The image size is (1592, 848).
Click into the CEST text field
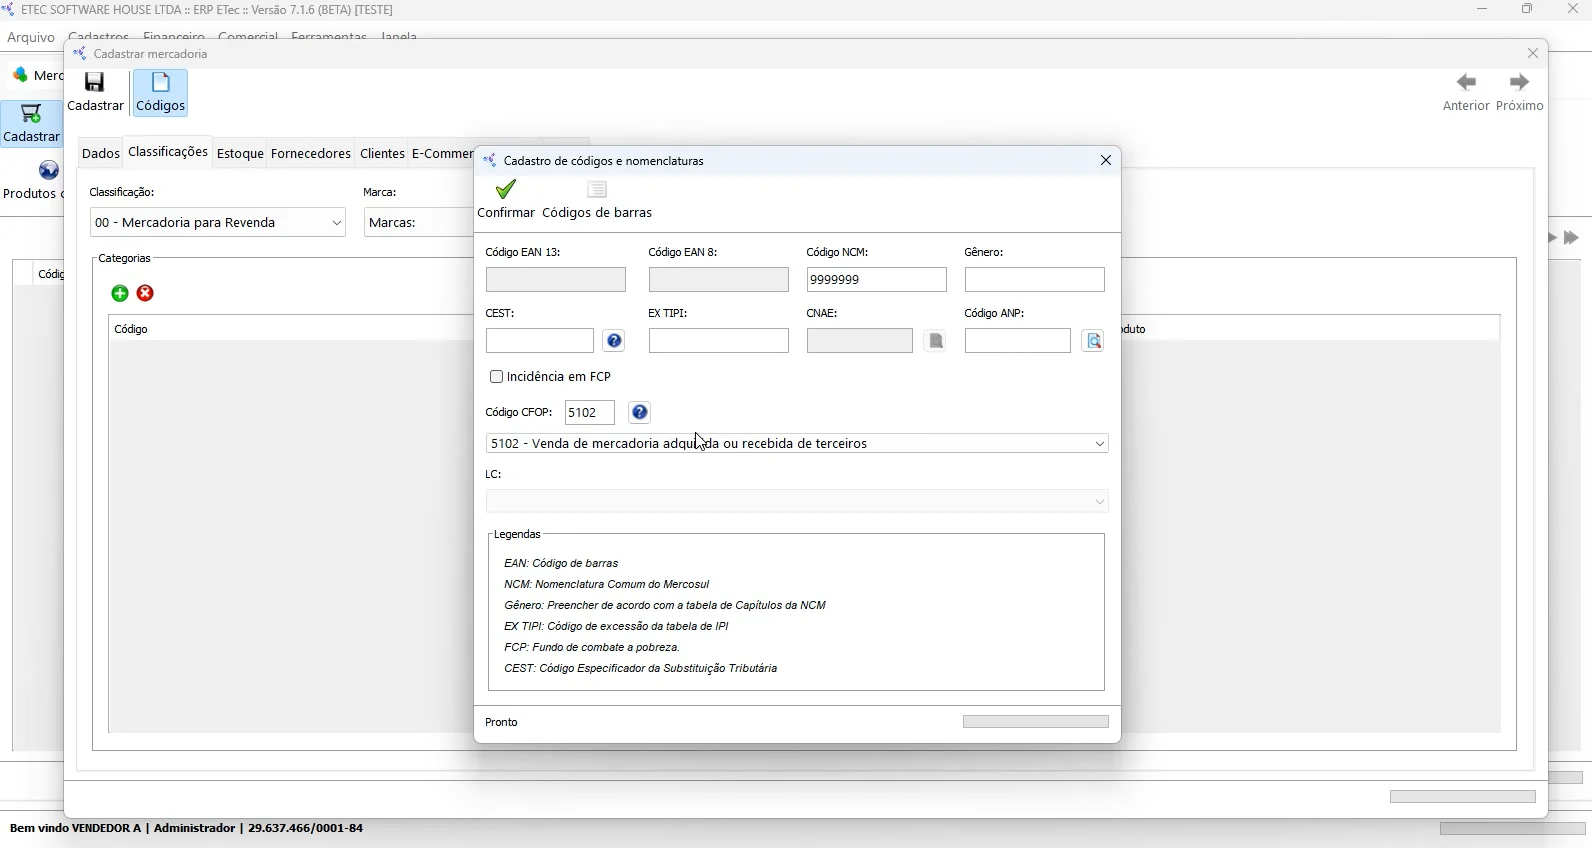(540, 341)
